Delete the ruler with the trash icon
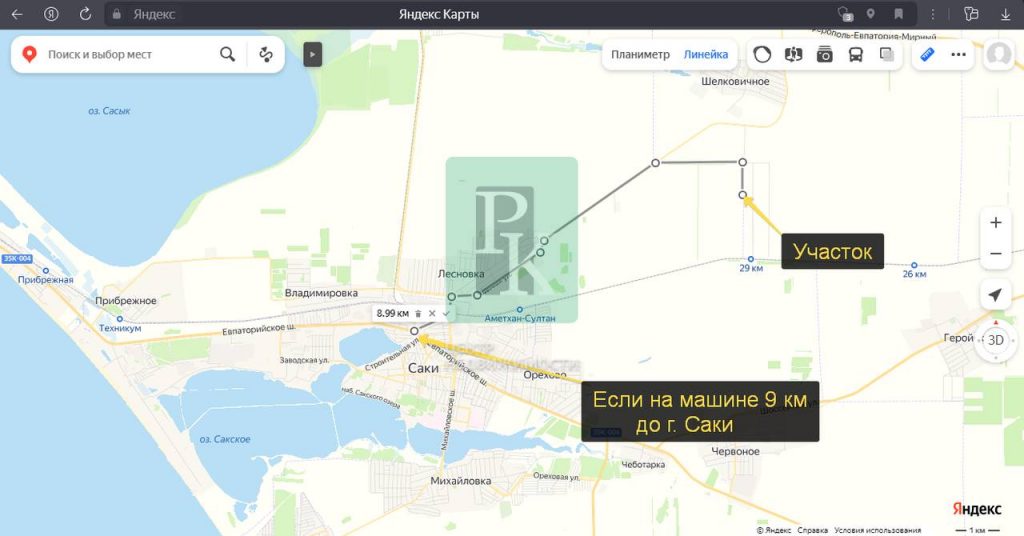 coord(418,314)
